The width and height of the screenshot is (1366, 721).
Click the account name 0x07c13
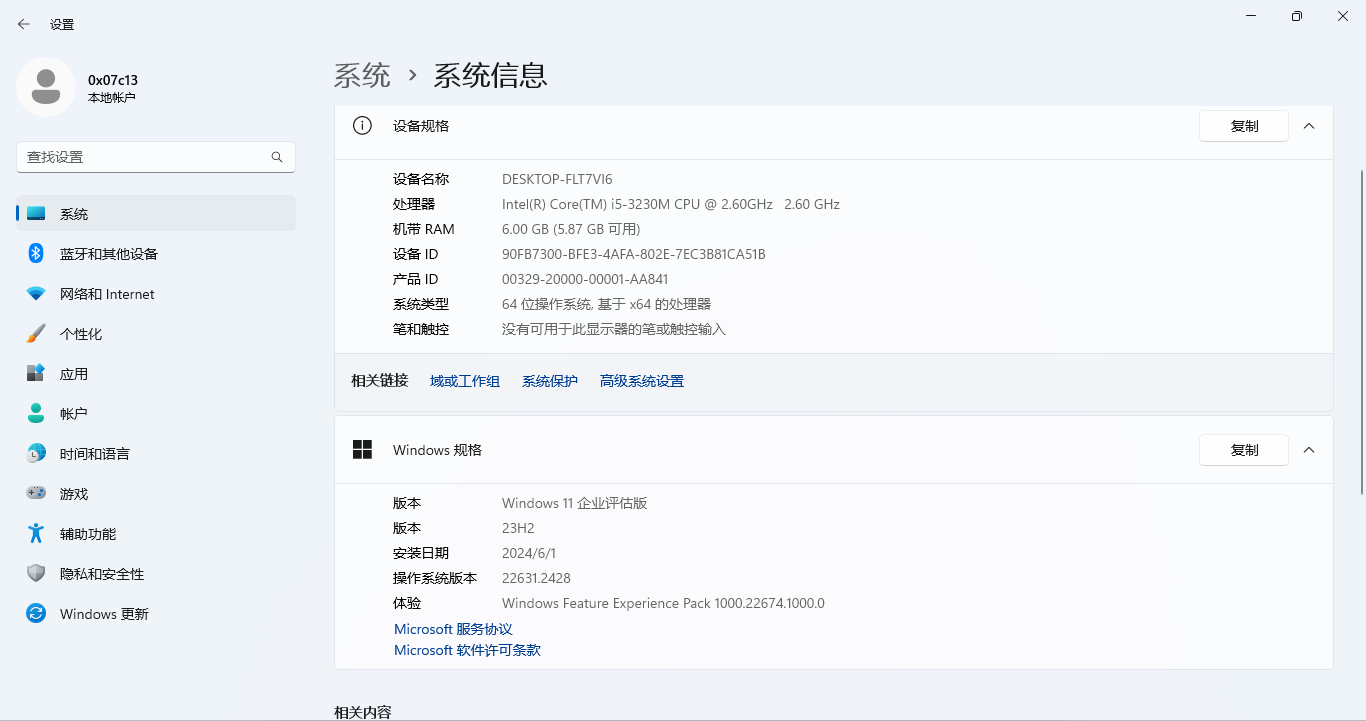click(x=113, y=80)
